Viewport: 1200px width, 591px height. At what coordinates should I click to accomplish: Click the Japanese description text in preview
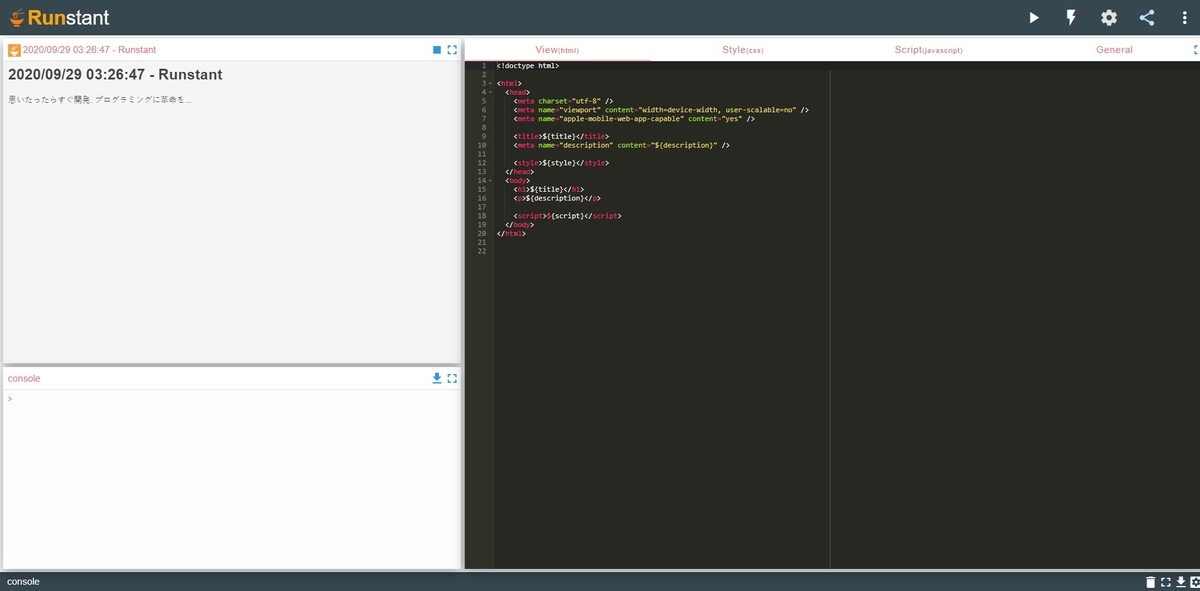coord(99,99)
